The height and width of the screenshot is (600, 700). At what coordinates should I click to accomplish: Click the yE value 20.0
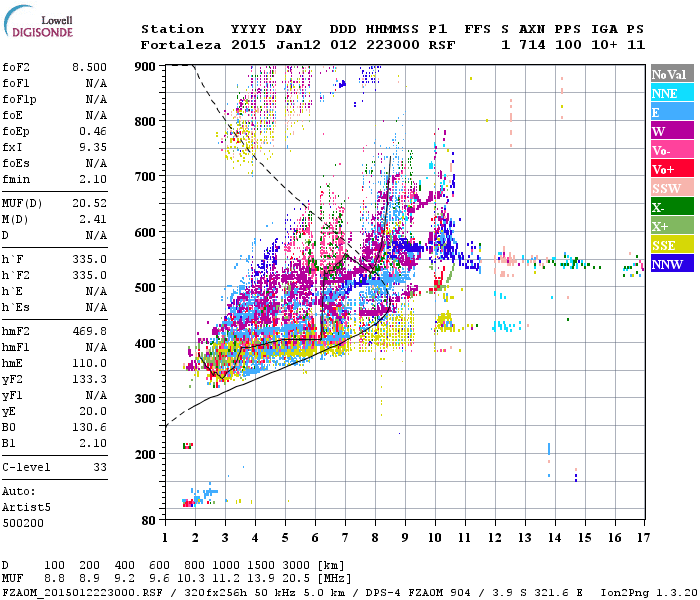pos(93,412)
